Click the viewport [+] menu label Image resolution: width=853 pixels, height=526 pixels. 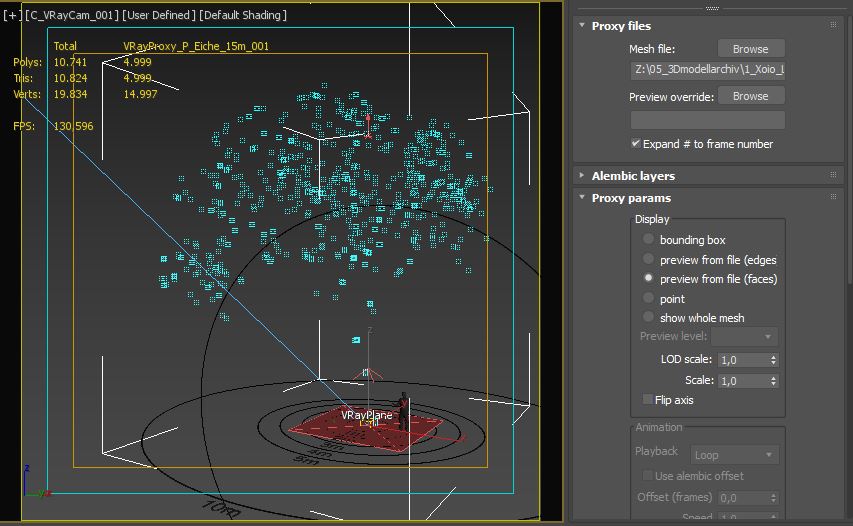pyautogui.click(x=11, y=15)
